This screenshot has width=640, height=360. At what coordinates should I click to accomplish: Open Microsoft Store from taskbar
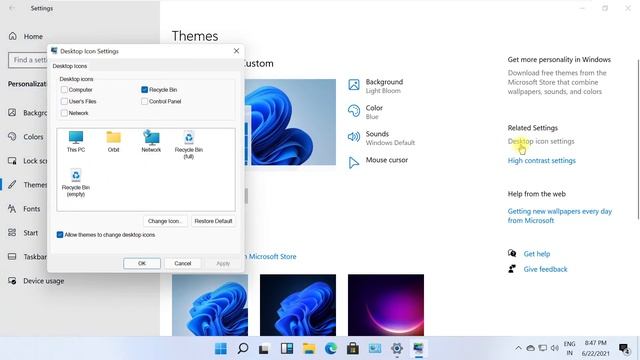tap(353, 349)
